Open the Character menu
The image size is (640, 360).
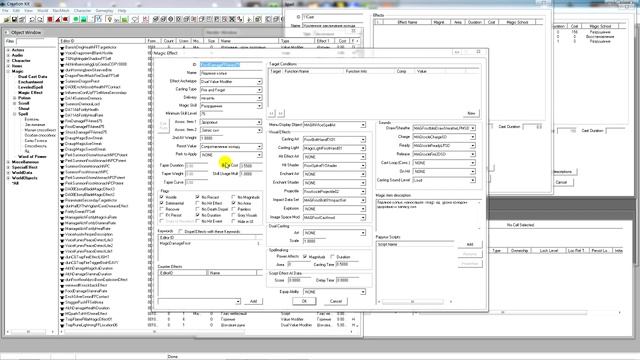[x=82, y=11]
